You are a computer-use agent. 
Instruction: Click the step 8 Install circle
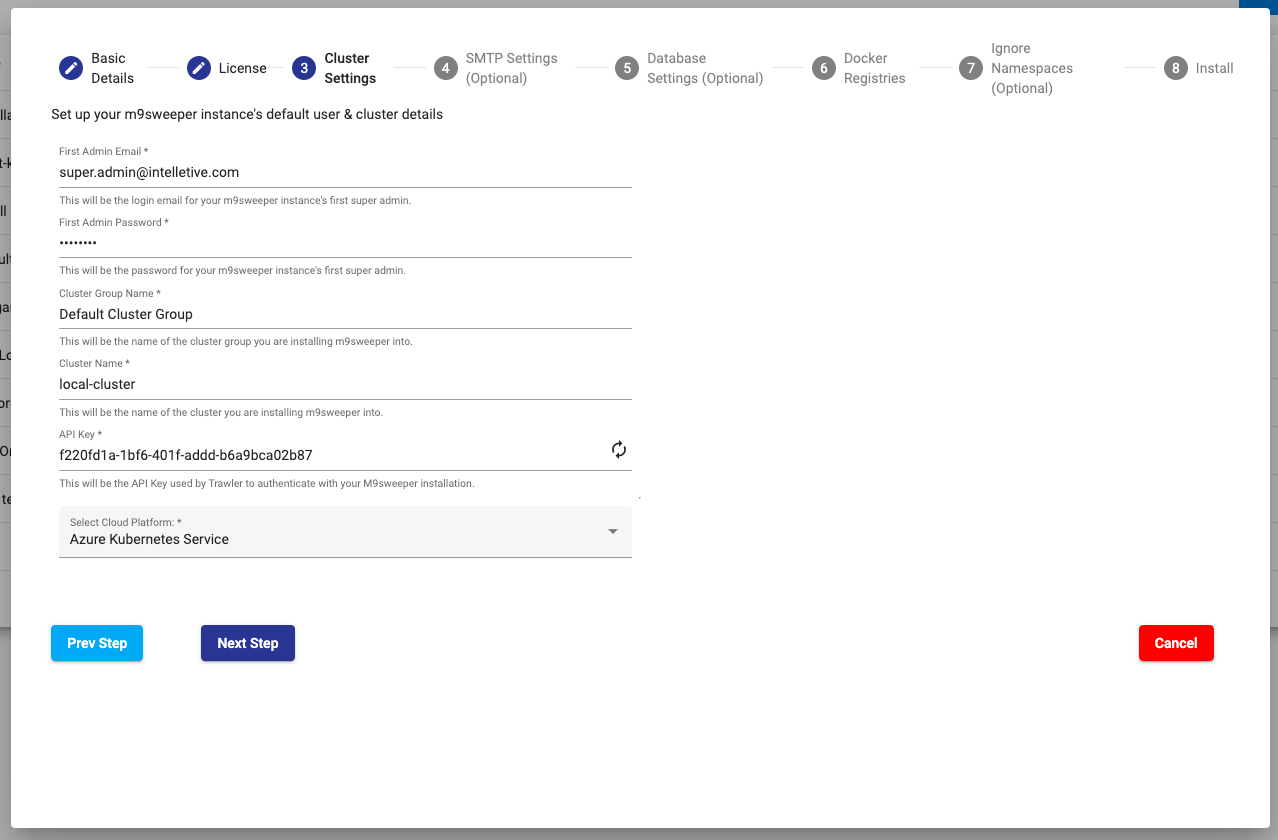click(1176, 68)
